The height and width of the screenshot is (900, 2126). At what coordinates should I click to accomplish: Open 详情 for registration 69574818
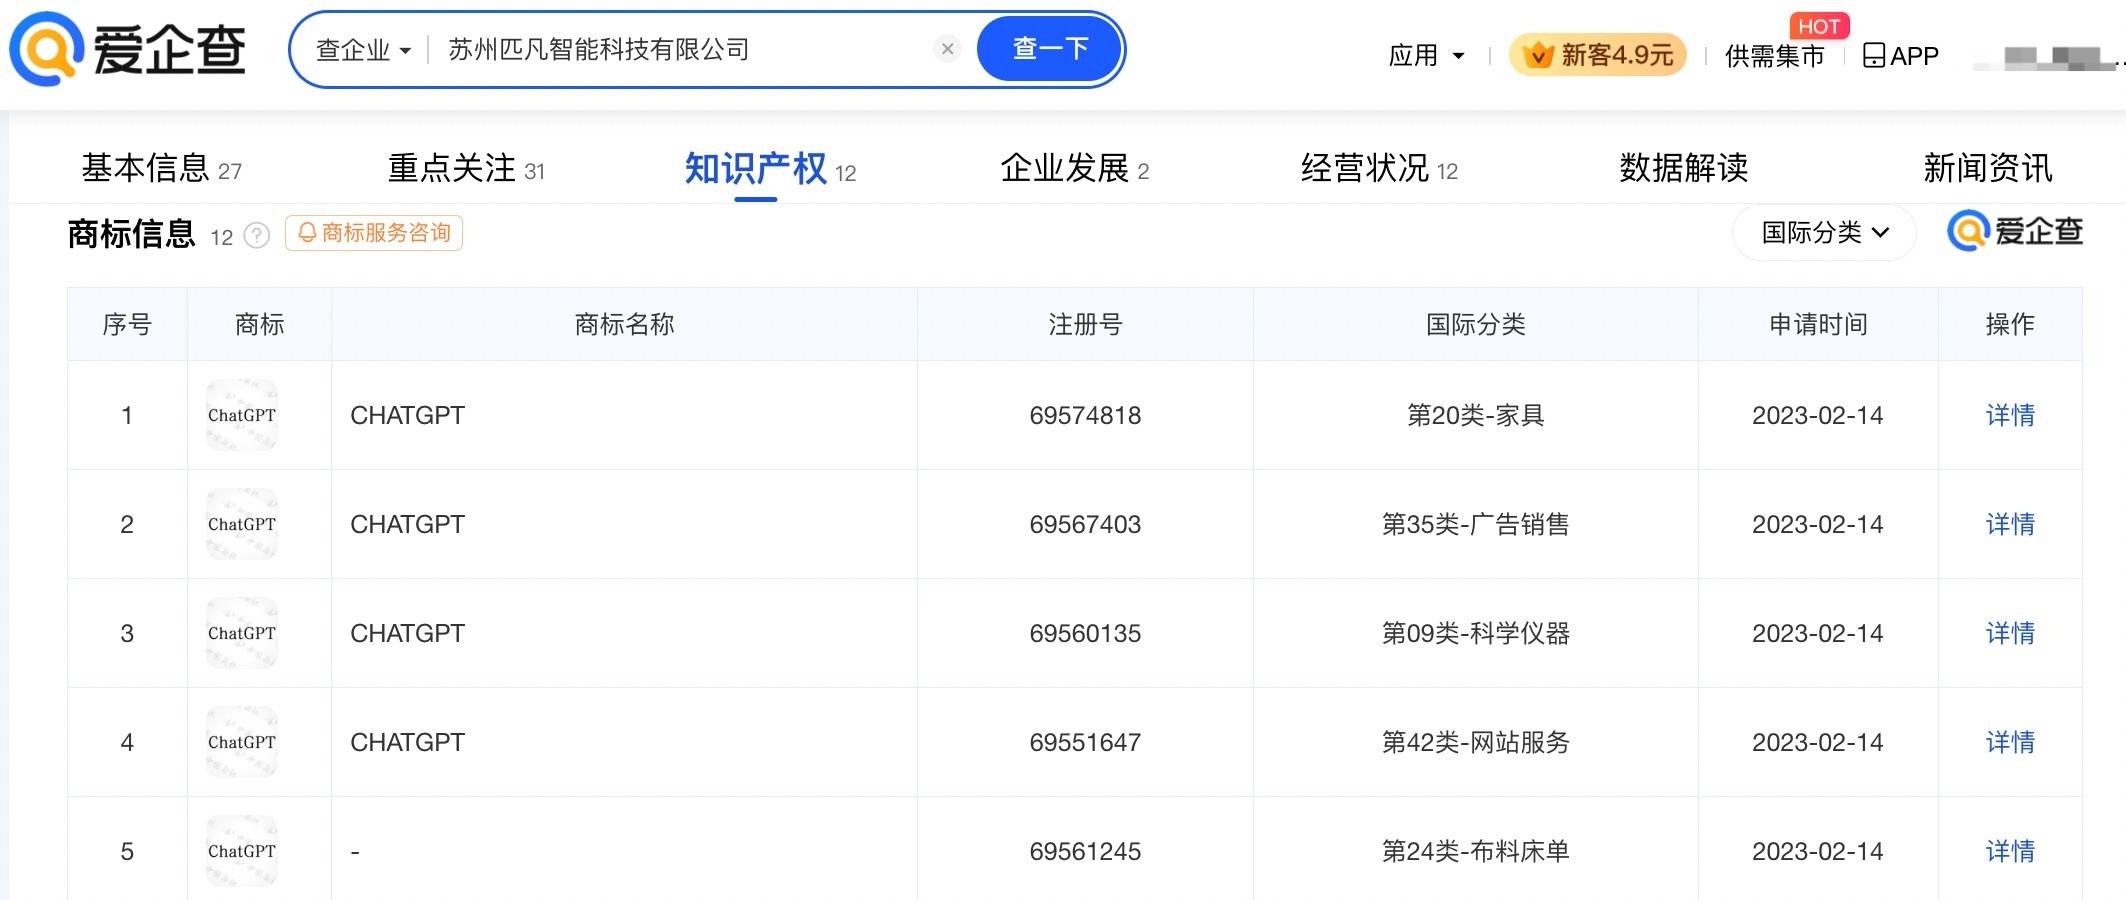point(2010,415)
